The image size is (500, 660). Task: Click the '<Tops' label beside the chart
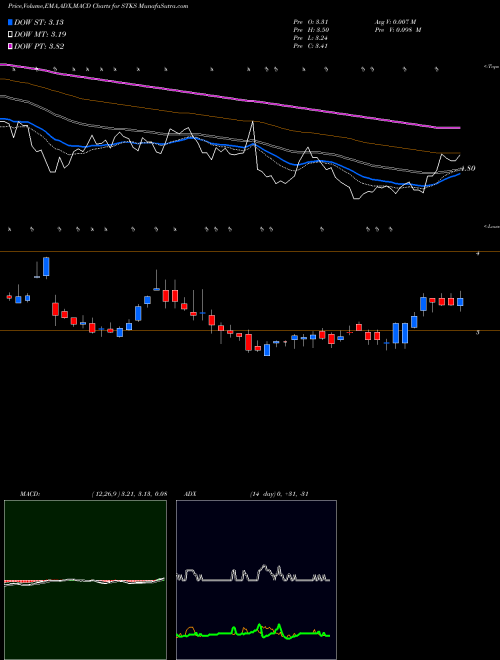coord(492,67)
